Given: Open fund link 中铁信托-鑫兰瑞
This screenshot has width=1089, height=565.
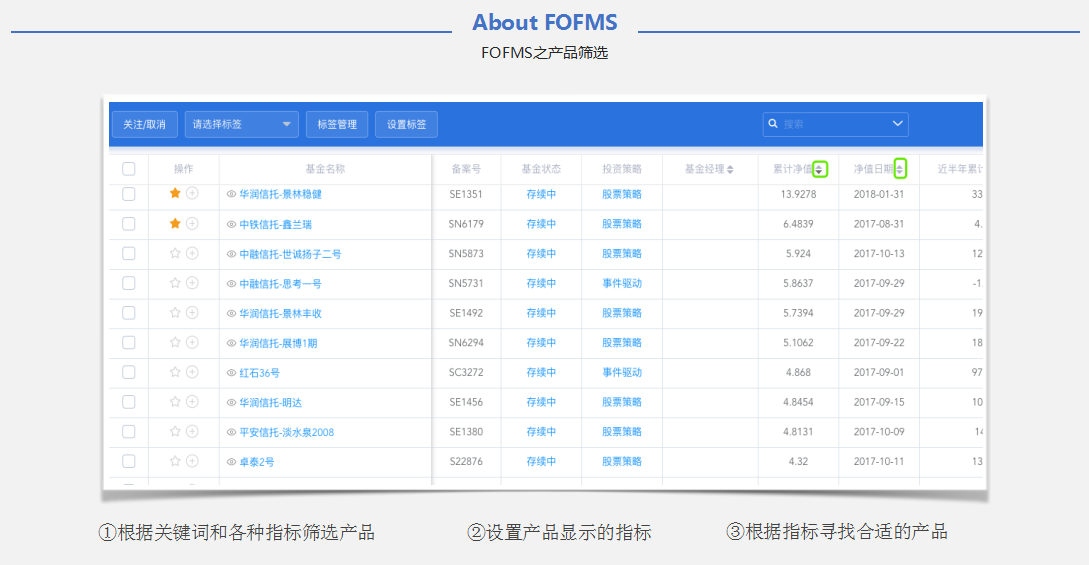Looking at the screenshot, I should click(276, 224).
